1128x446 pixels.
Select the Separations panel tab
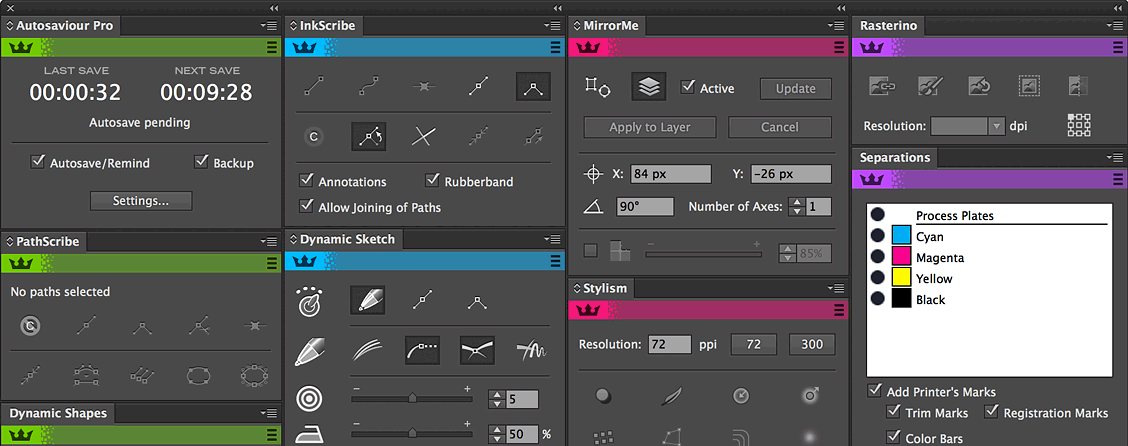(x=895, y=158)
